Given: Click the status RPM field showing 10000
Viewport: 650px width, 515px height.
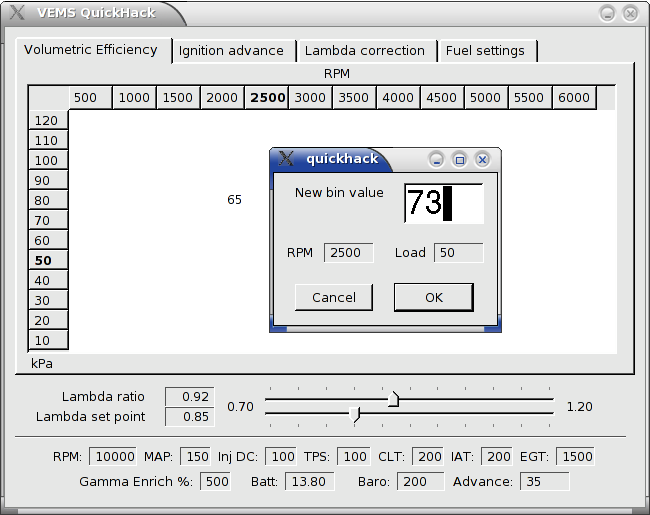Looking at the screenshot, I should tap(113, 457).
